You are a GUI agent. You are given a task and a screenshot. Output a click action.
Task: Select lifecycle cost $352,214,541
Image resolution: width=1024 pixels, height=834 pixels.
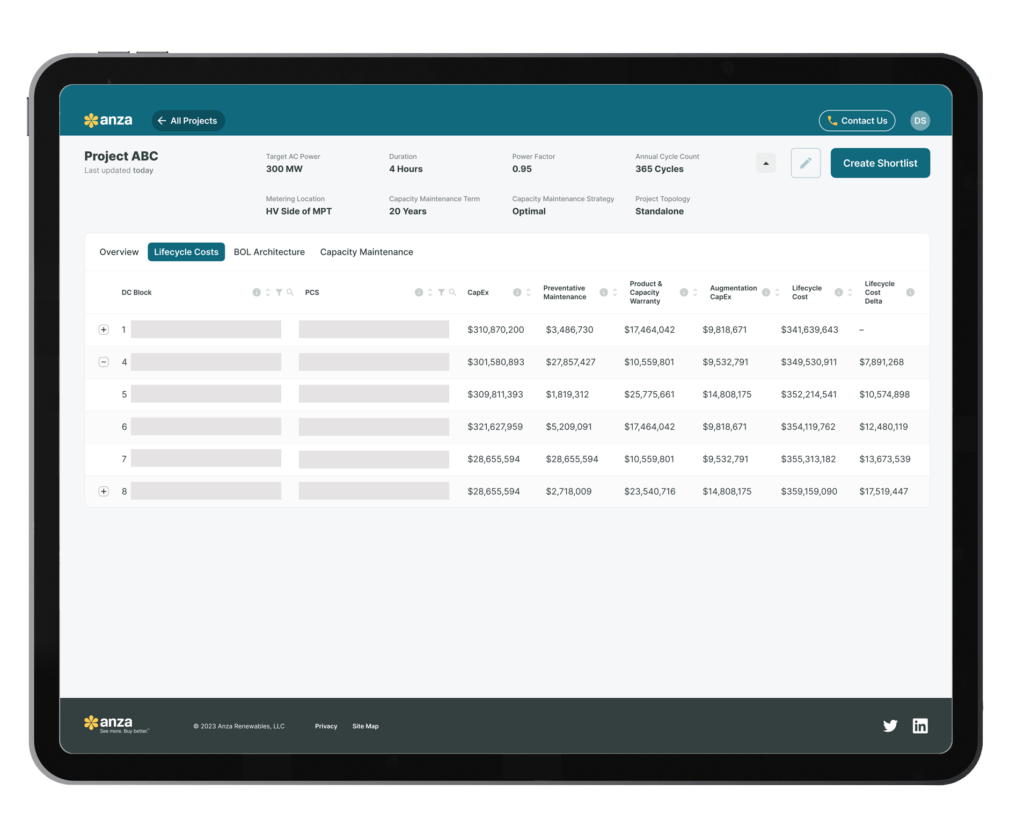(x=808, y=394)
